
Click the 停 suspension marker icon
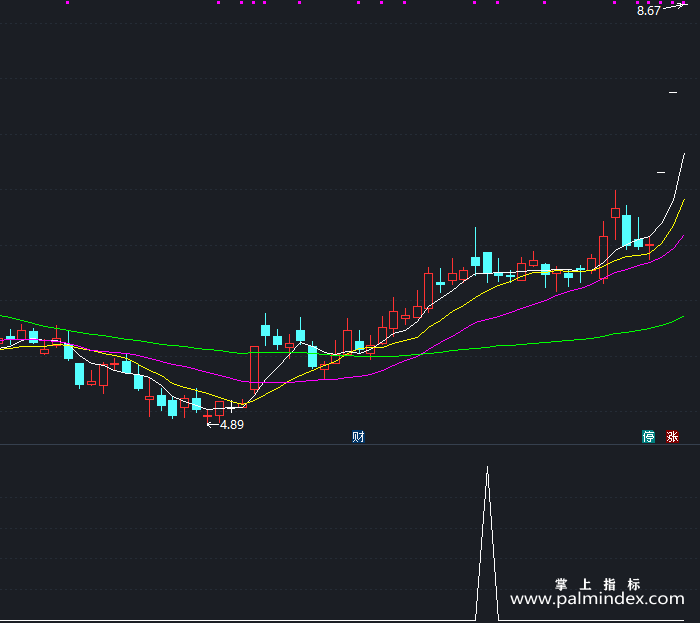[x=648, y=436]
